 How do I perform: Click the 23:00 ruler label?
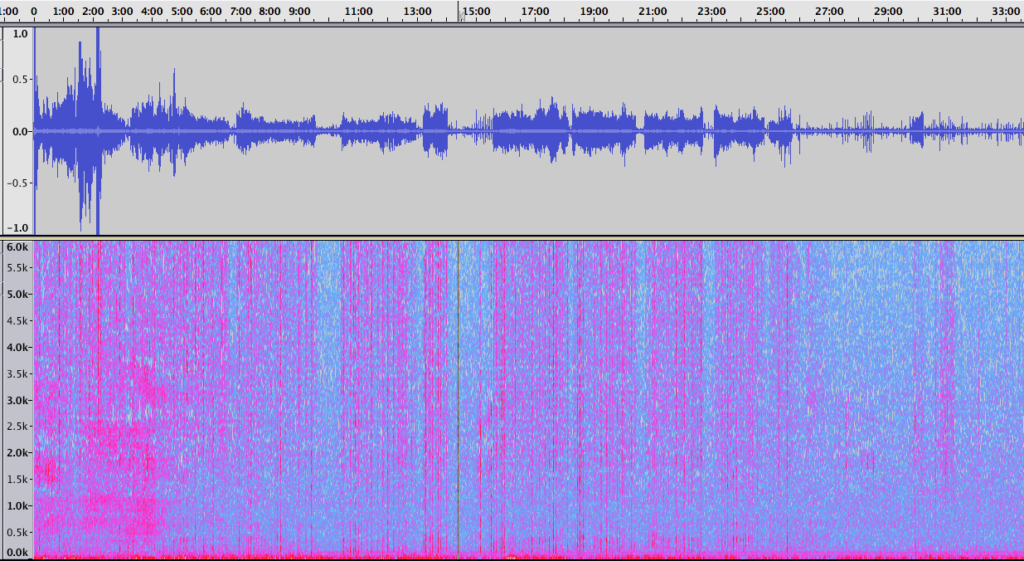click(x=711, y=11)
